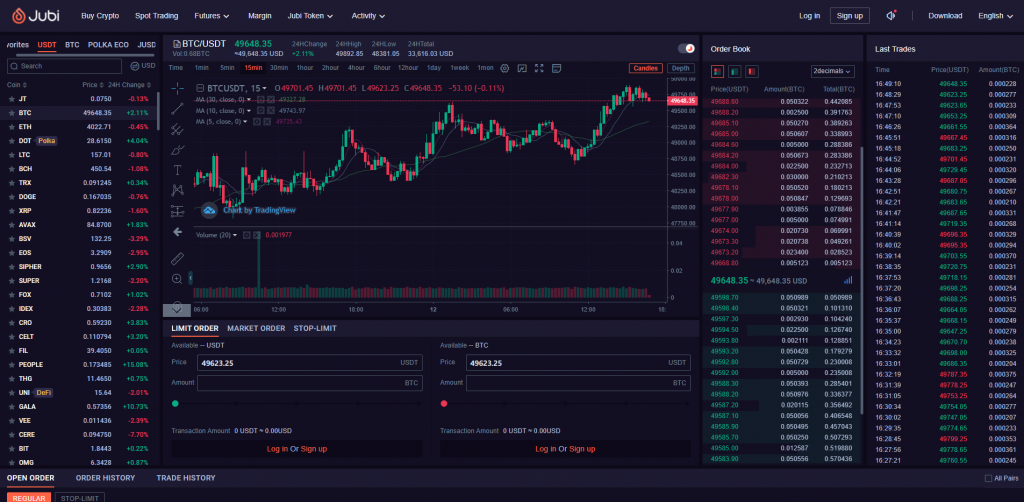
Task: Select the pitchfork drawing tool
Action: pos(177,130)
